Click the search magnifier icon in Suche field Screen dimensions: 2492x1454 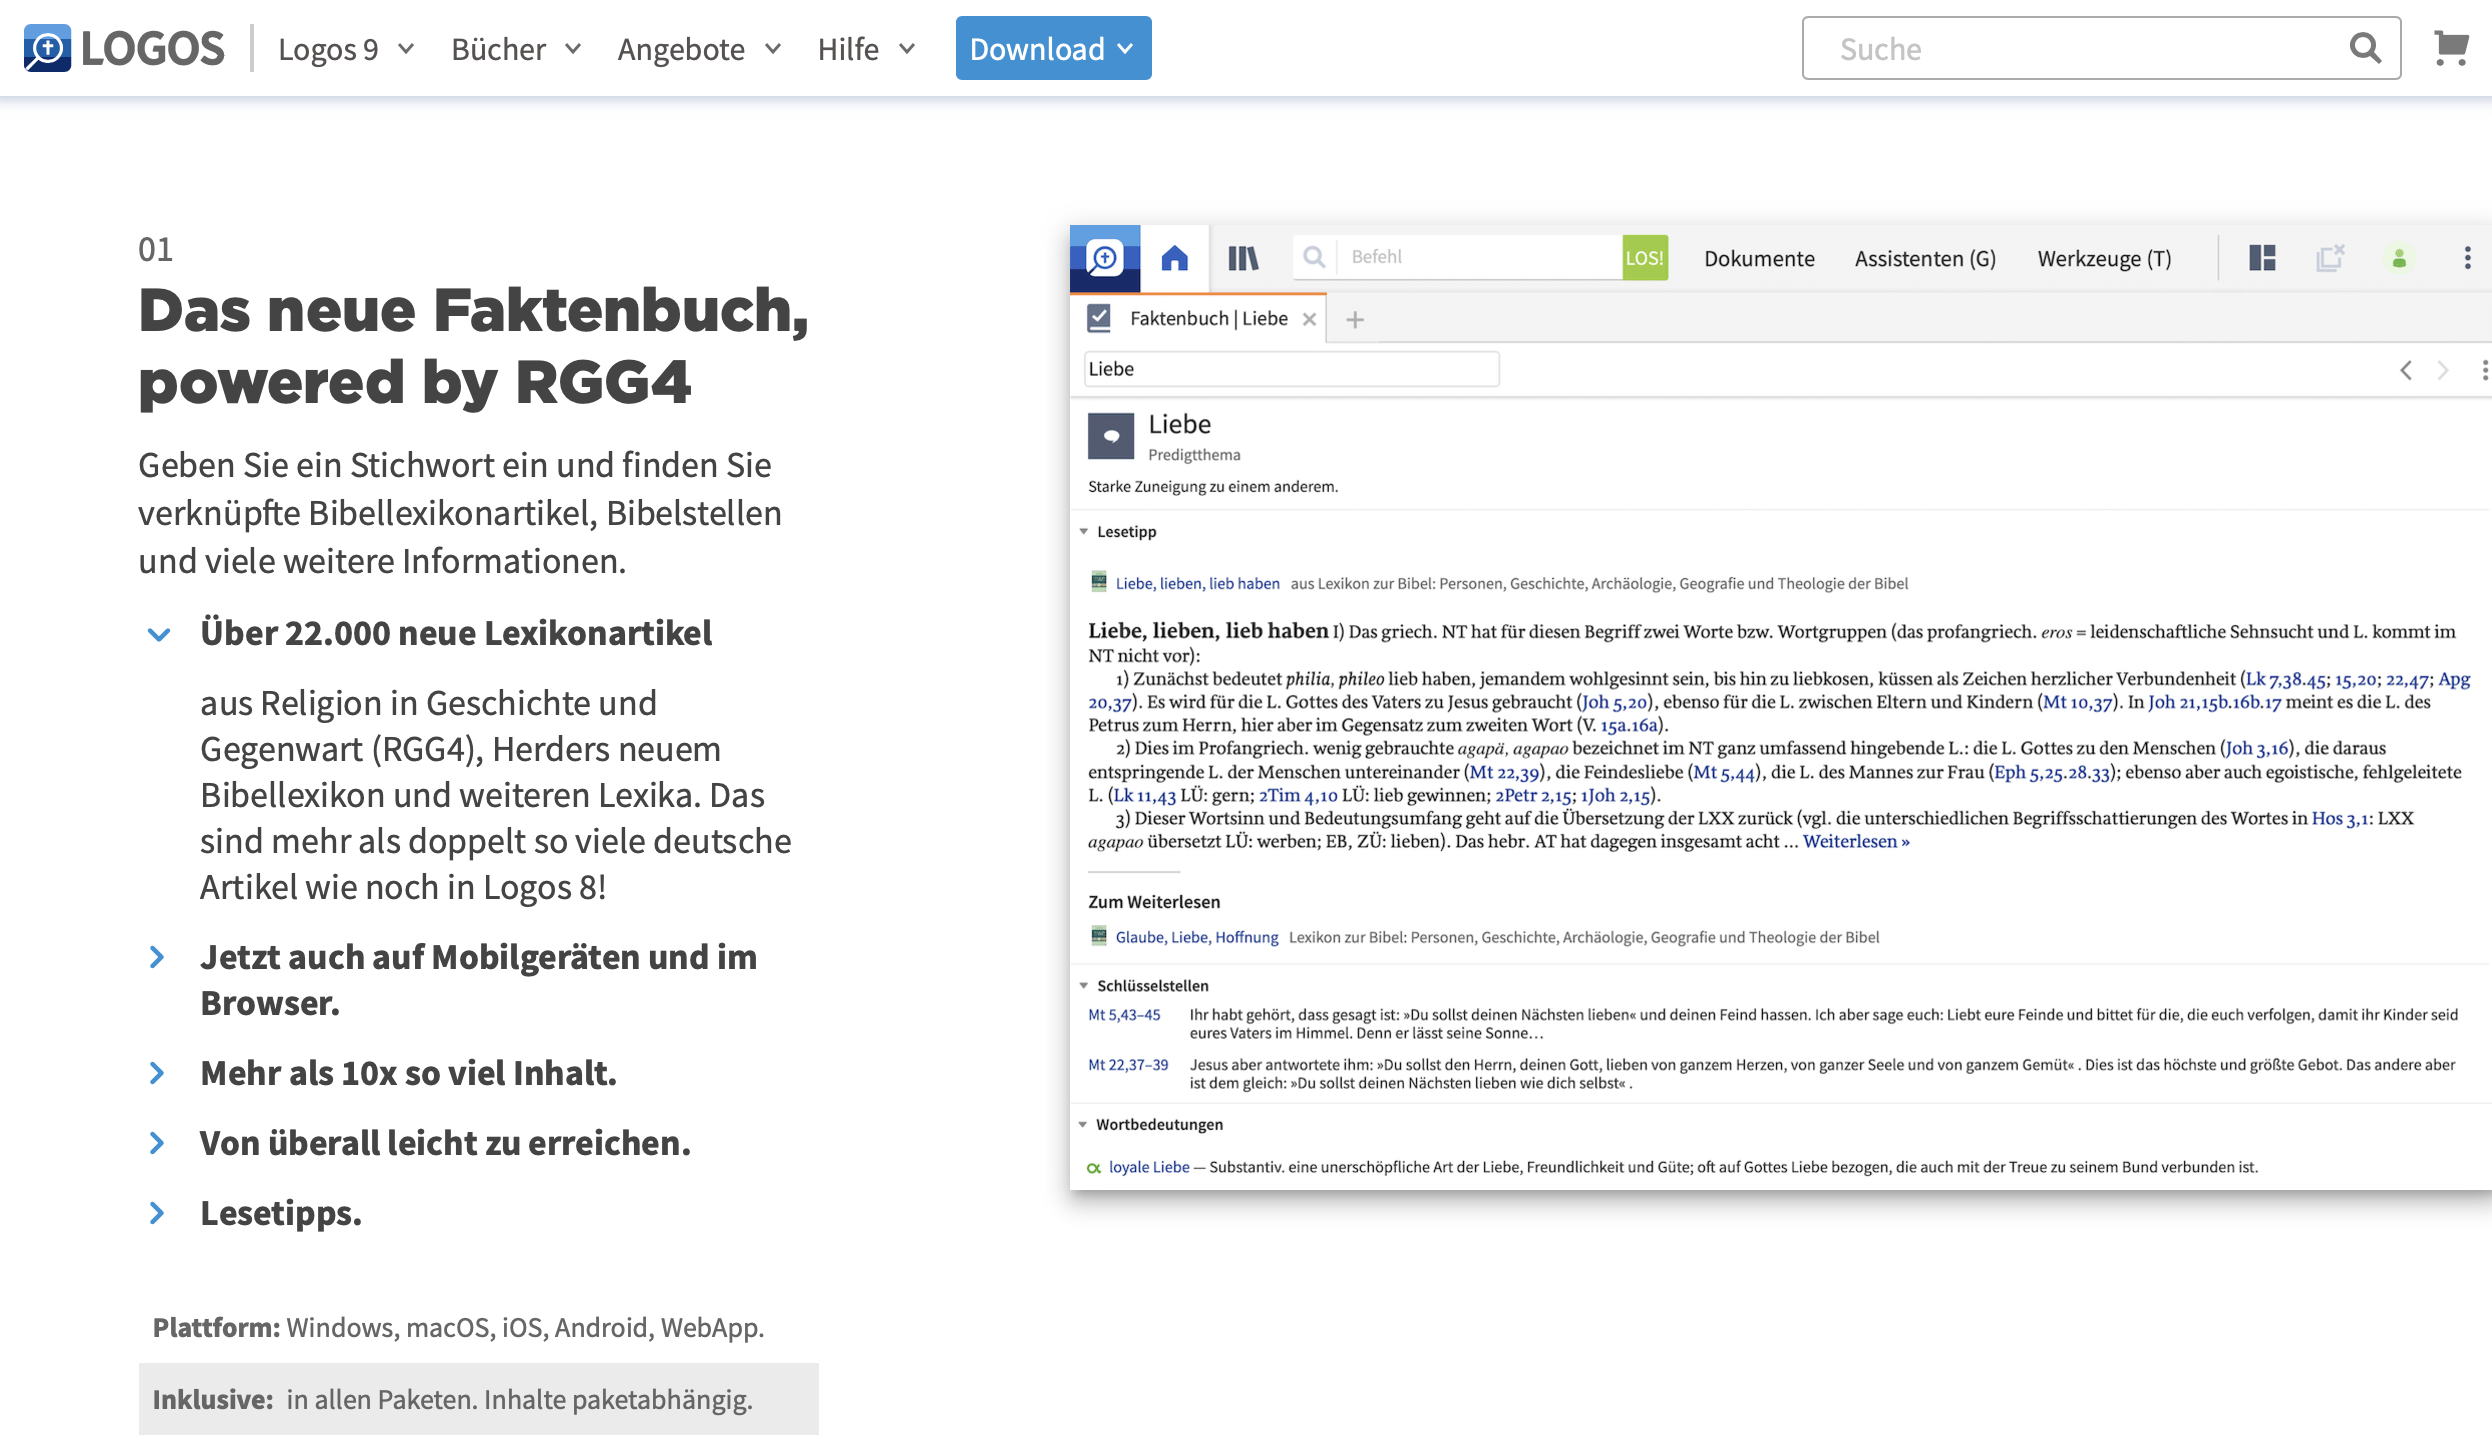(2364, 48)
